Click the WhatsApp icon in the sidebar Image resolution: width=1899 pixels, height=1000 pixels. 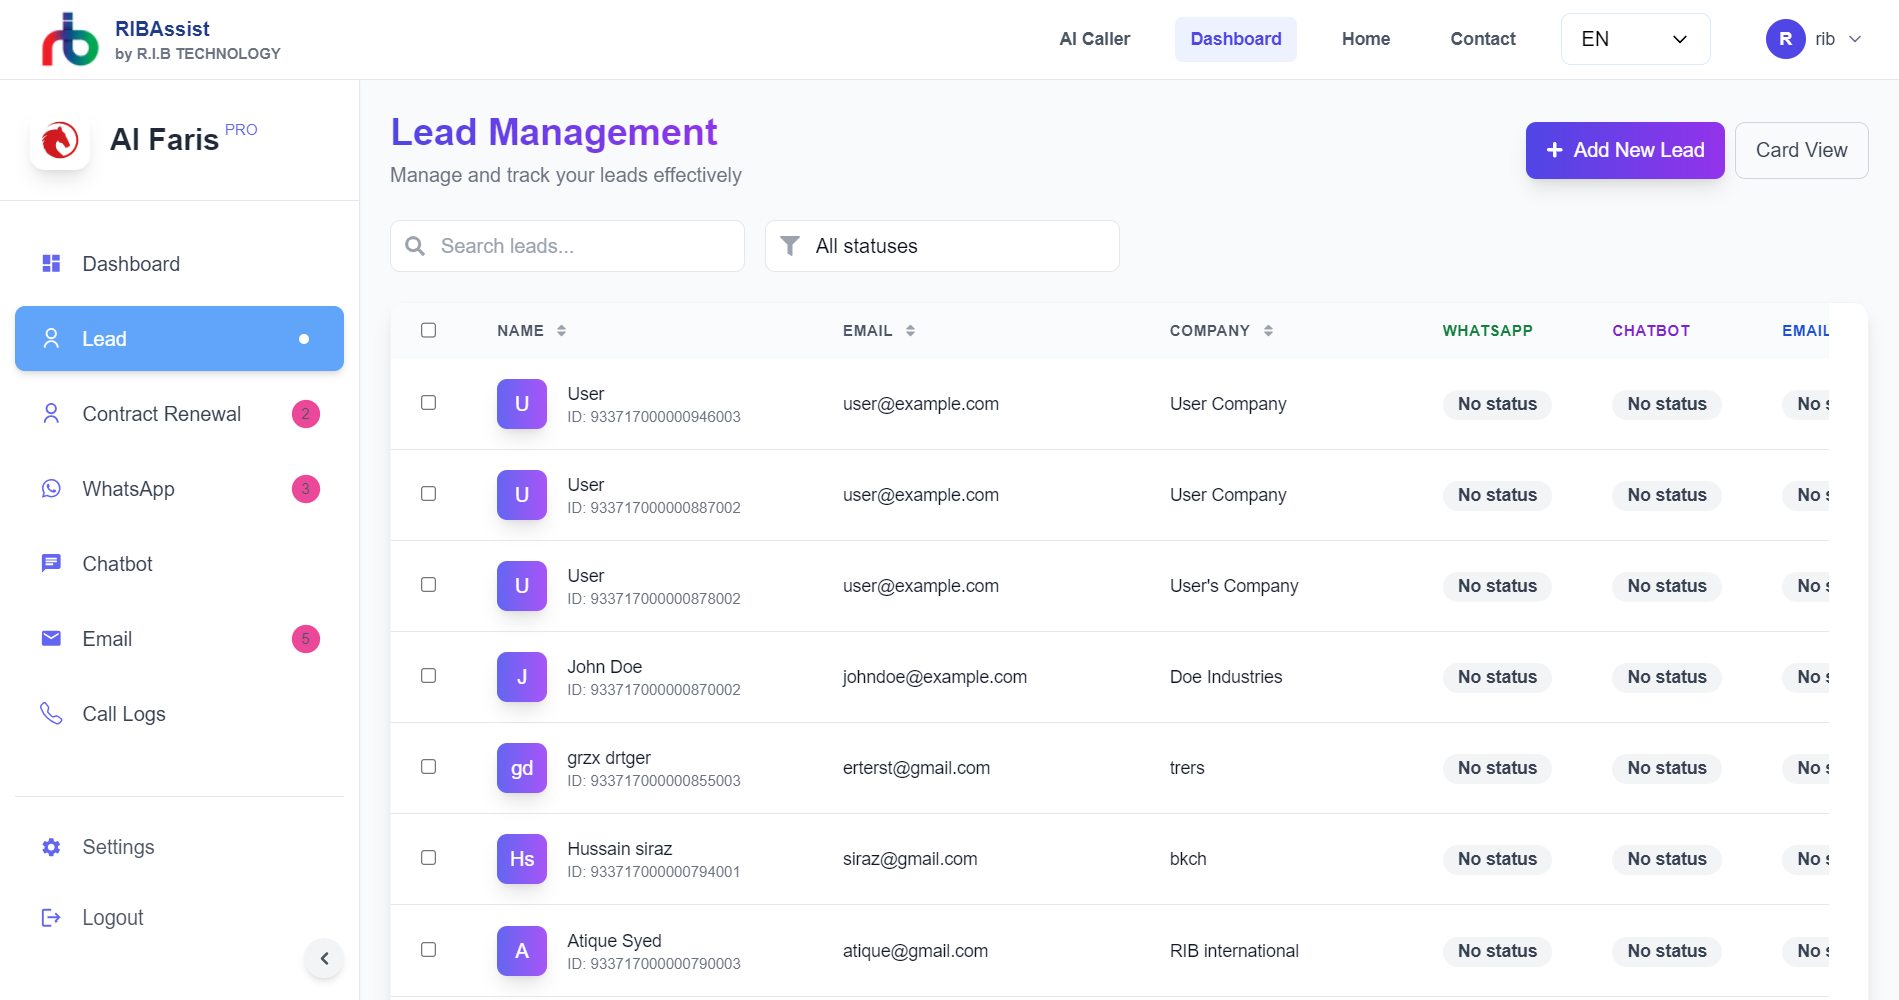[51, 488]
